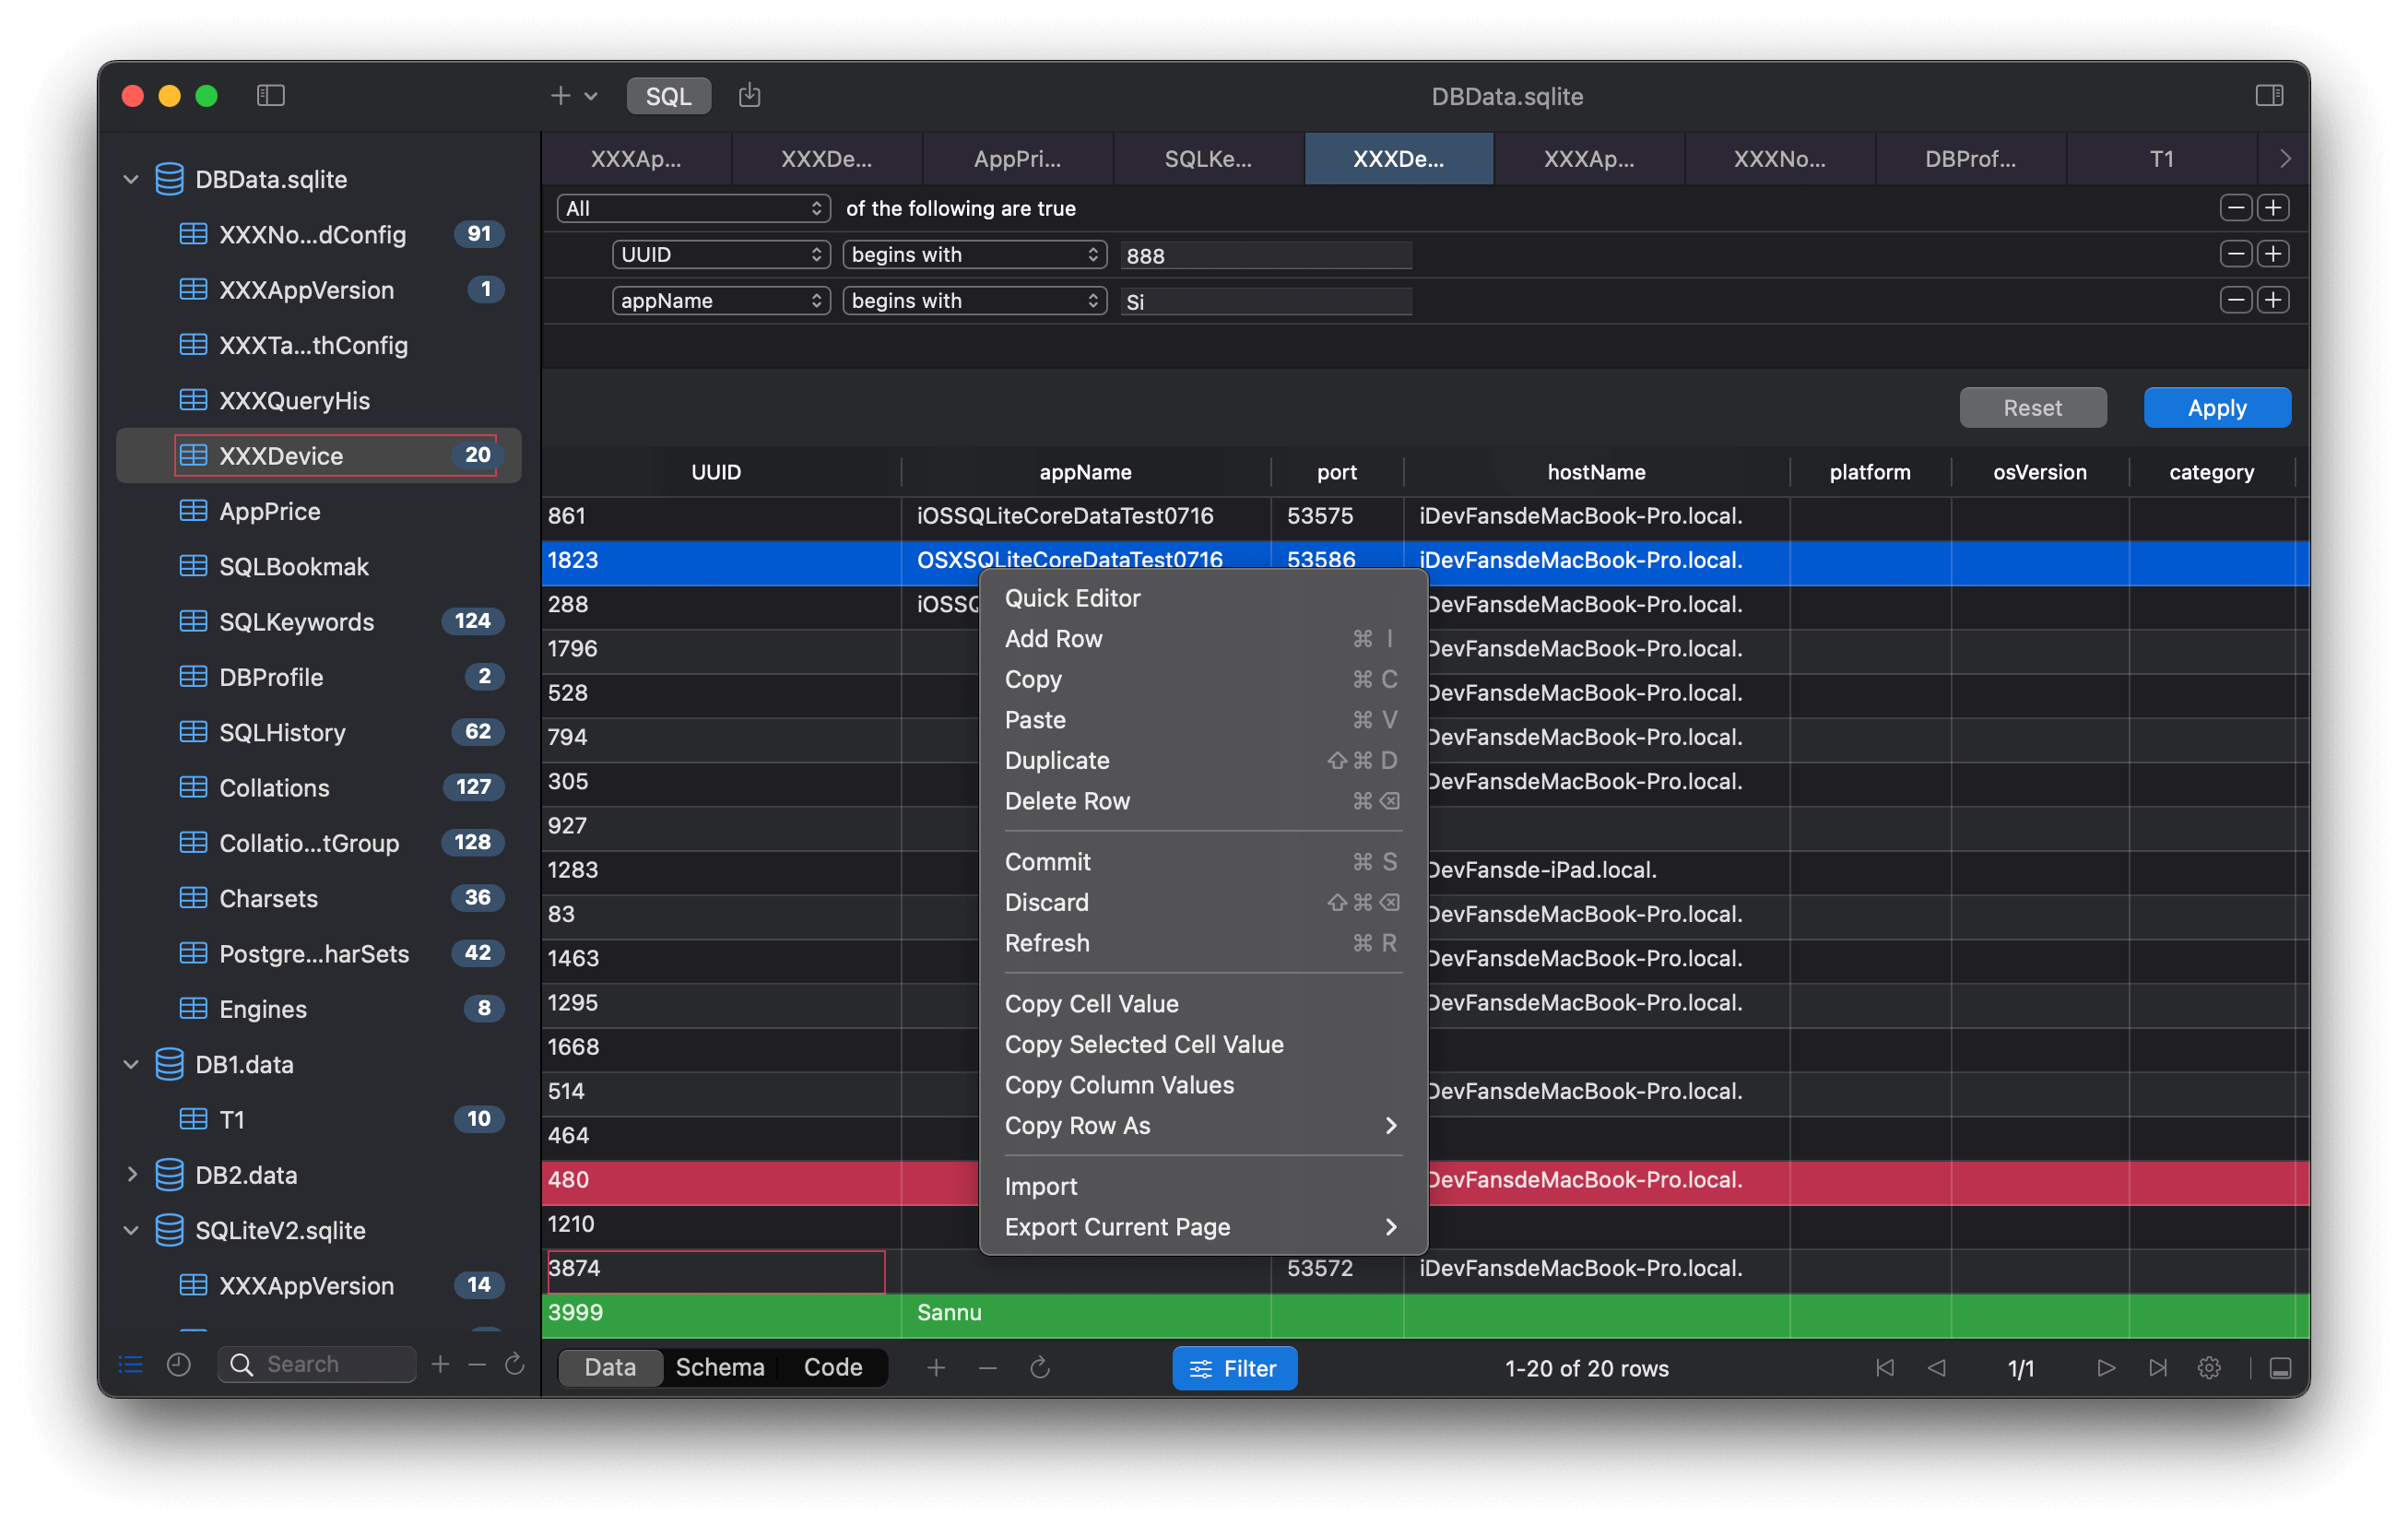The image size is (2408, 1525).
Task: Go to the last page icon
Action: tap(2157, 1367)
